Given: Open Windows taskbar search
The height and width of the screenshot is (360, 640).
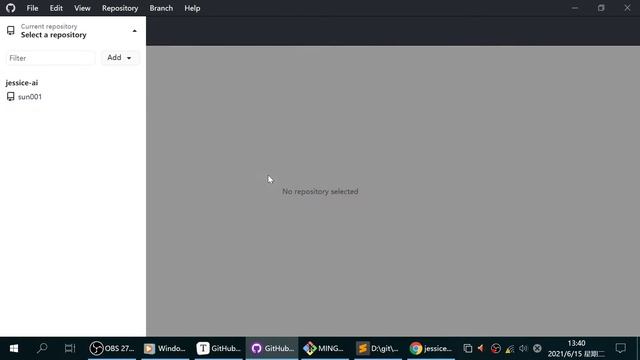Looking at the screenshot, I should [x=42, y=349].
